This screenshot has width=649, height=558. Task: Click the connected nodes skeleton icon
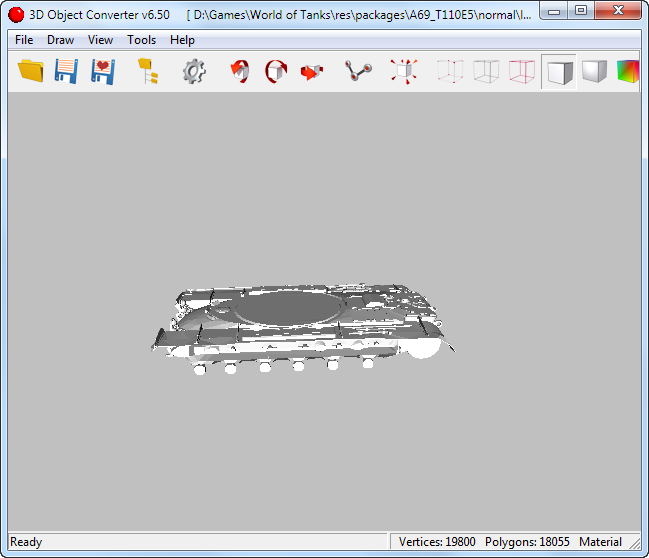pyautogui.click(x=358, y=71)
